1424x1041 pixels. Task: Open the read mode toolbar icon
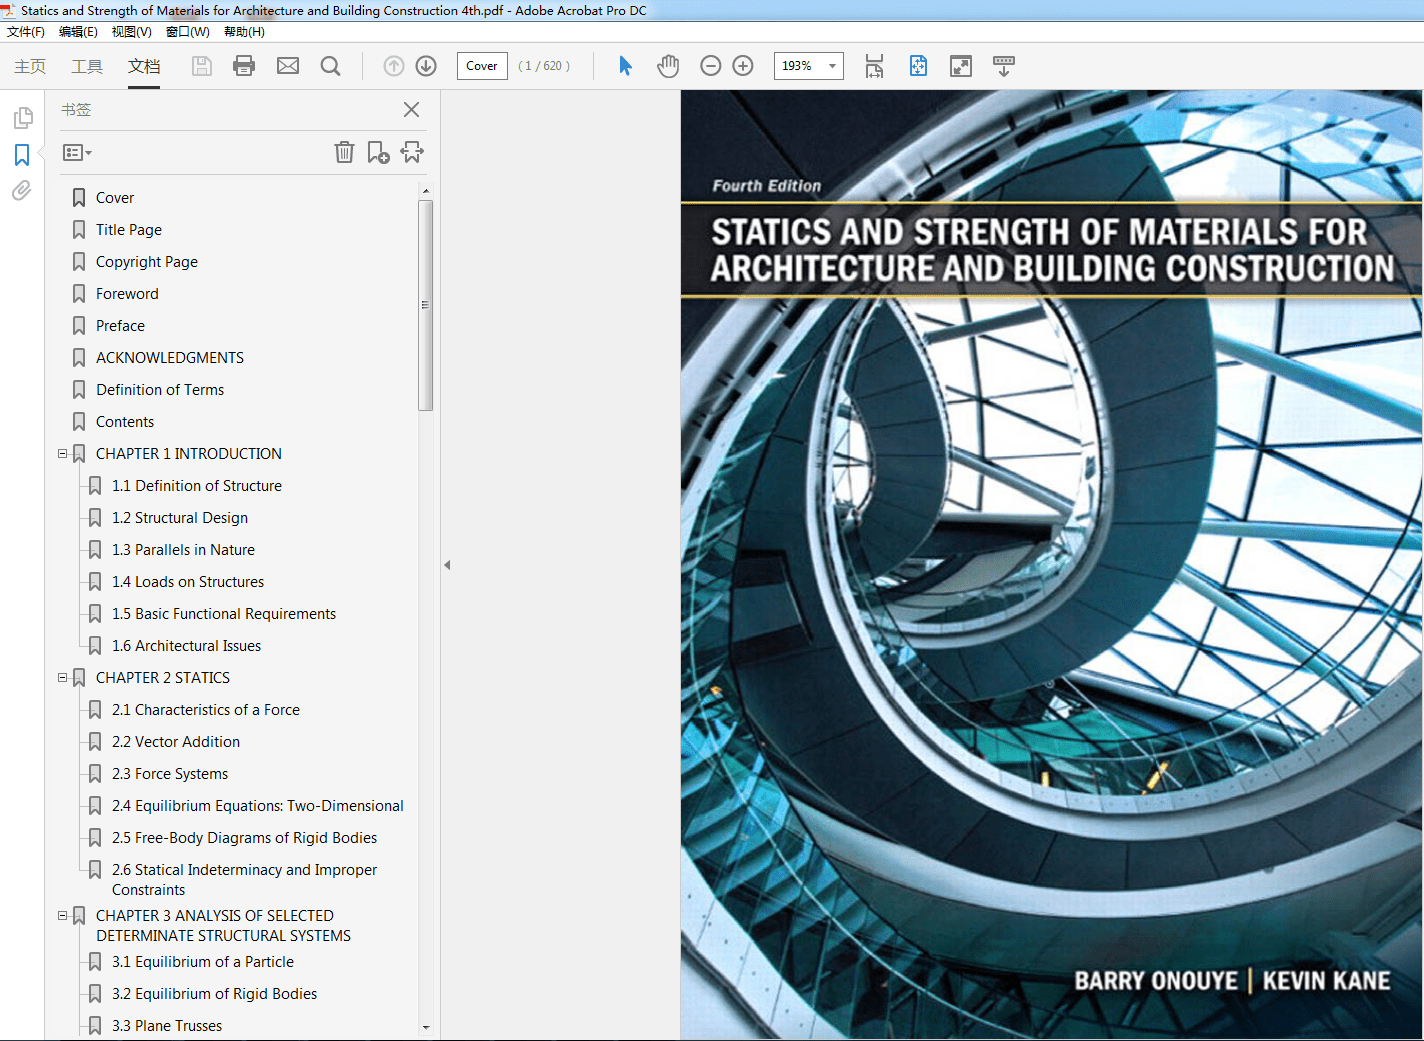[x=1004, y=66]
